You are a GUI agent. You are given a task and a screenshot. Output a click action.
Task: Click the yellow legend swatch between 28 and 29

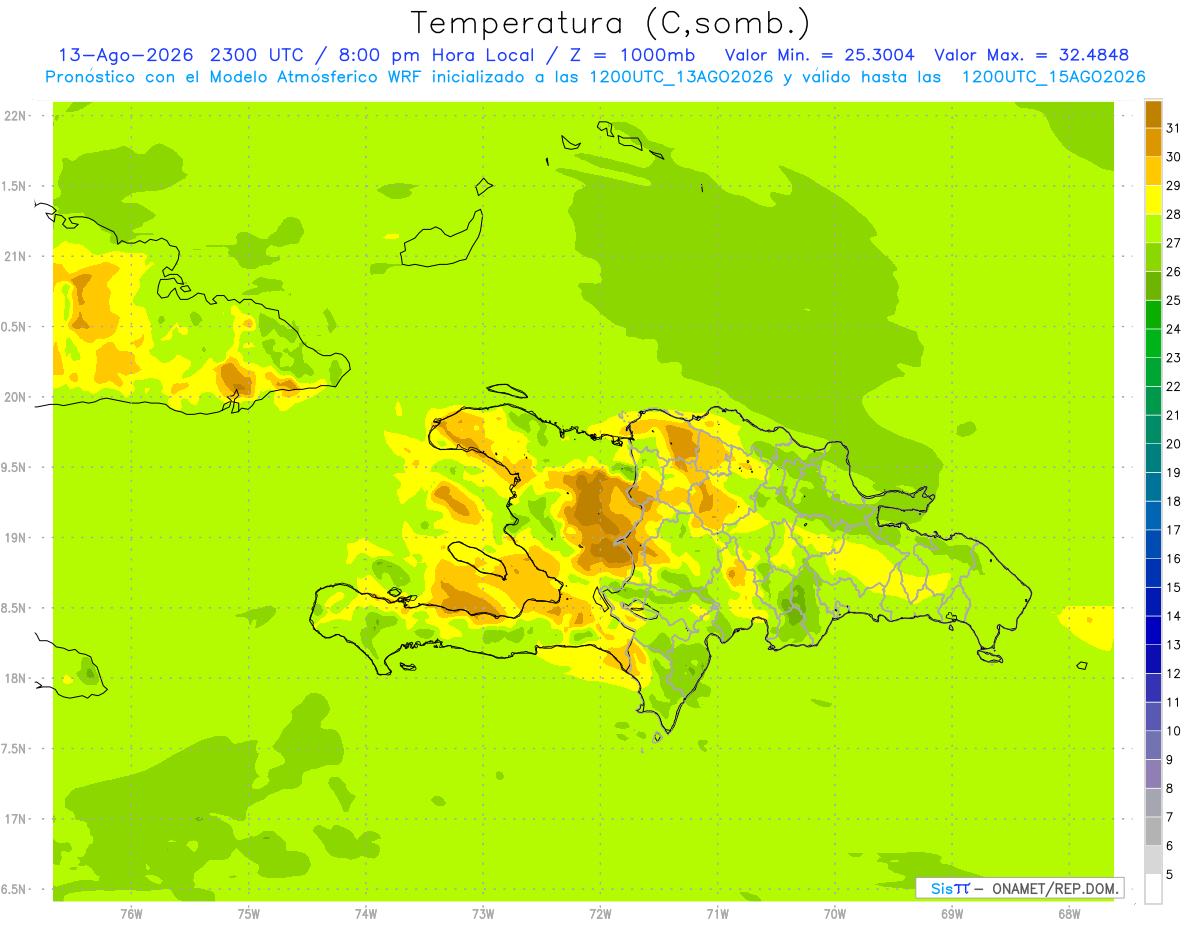(1153, 200)
